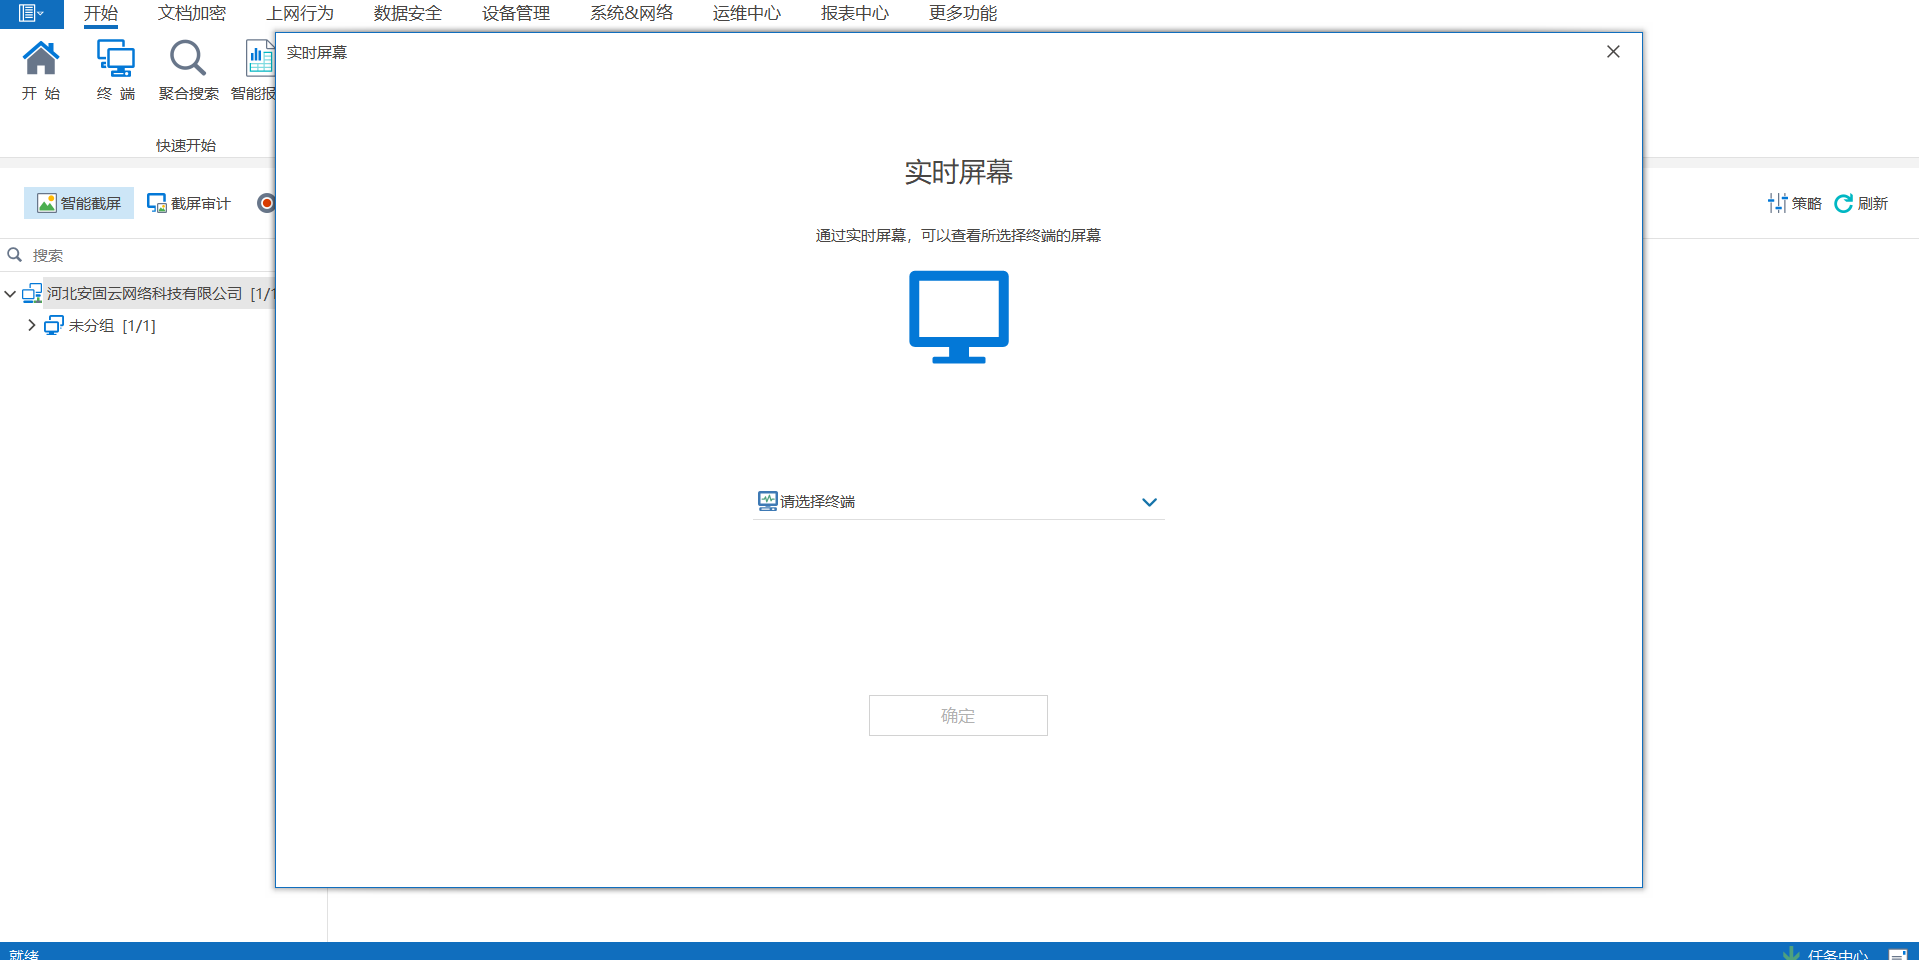
Task: Open the 更多功能 tab
Action: [963, 13]
